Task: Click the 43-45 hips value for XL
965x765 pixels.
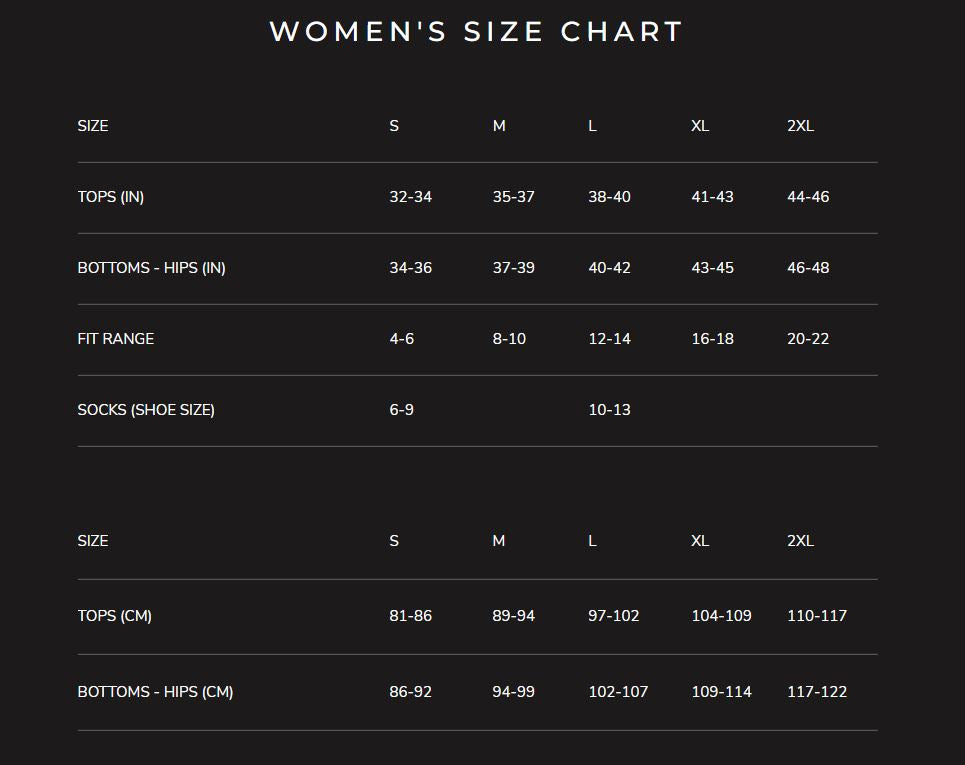Action: coord(712,268)
